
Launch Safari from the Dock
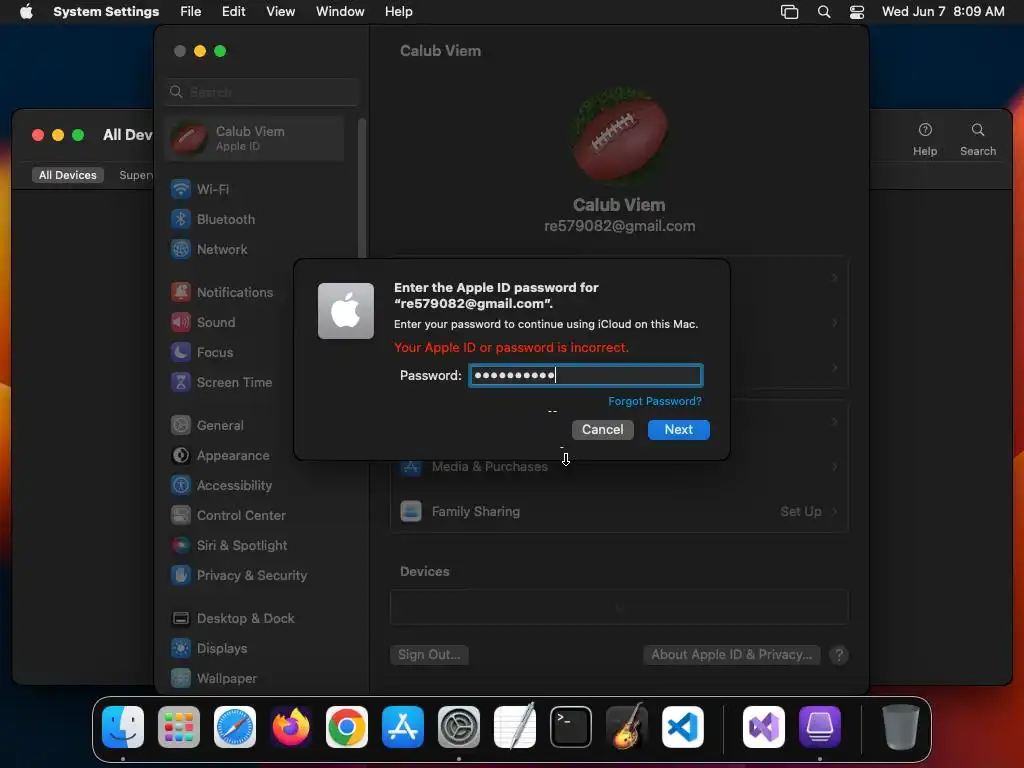tap(235, 727)
